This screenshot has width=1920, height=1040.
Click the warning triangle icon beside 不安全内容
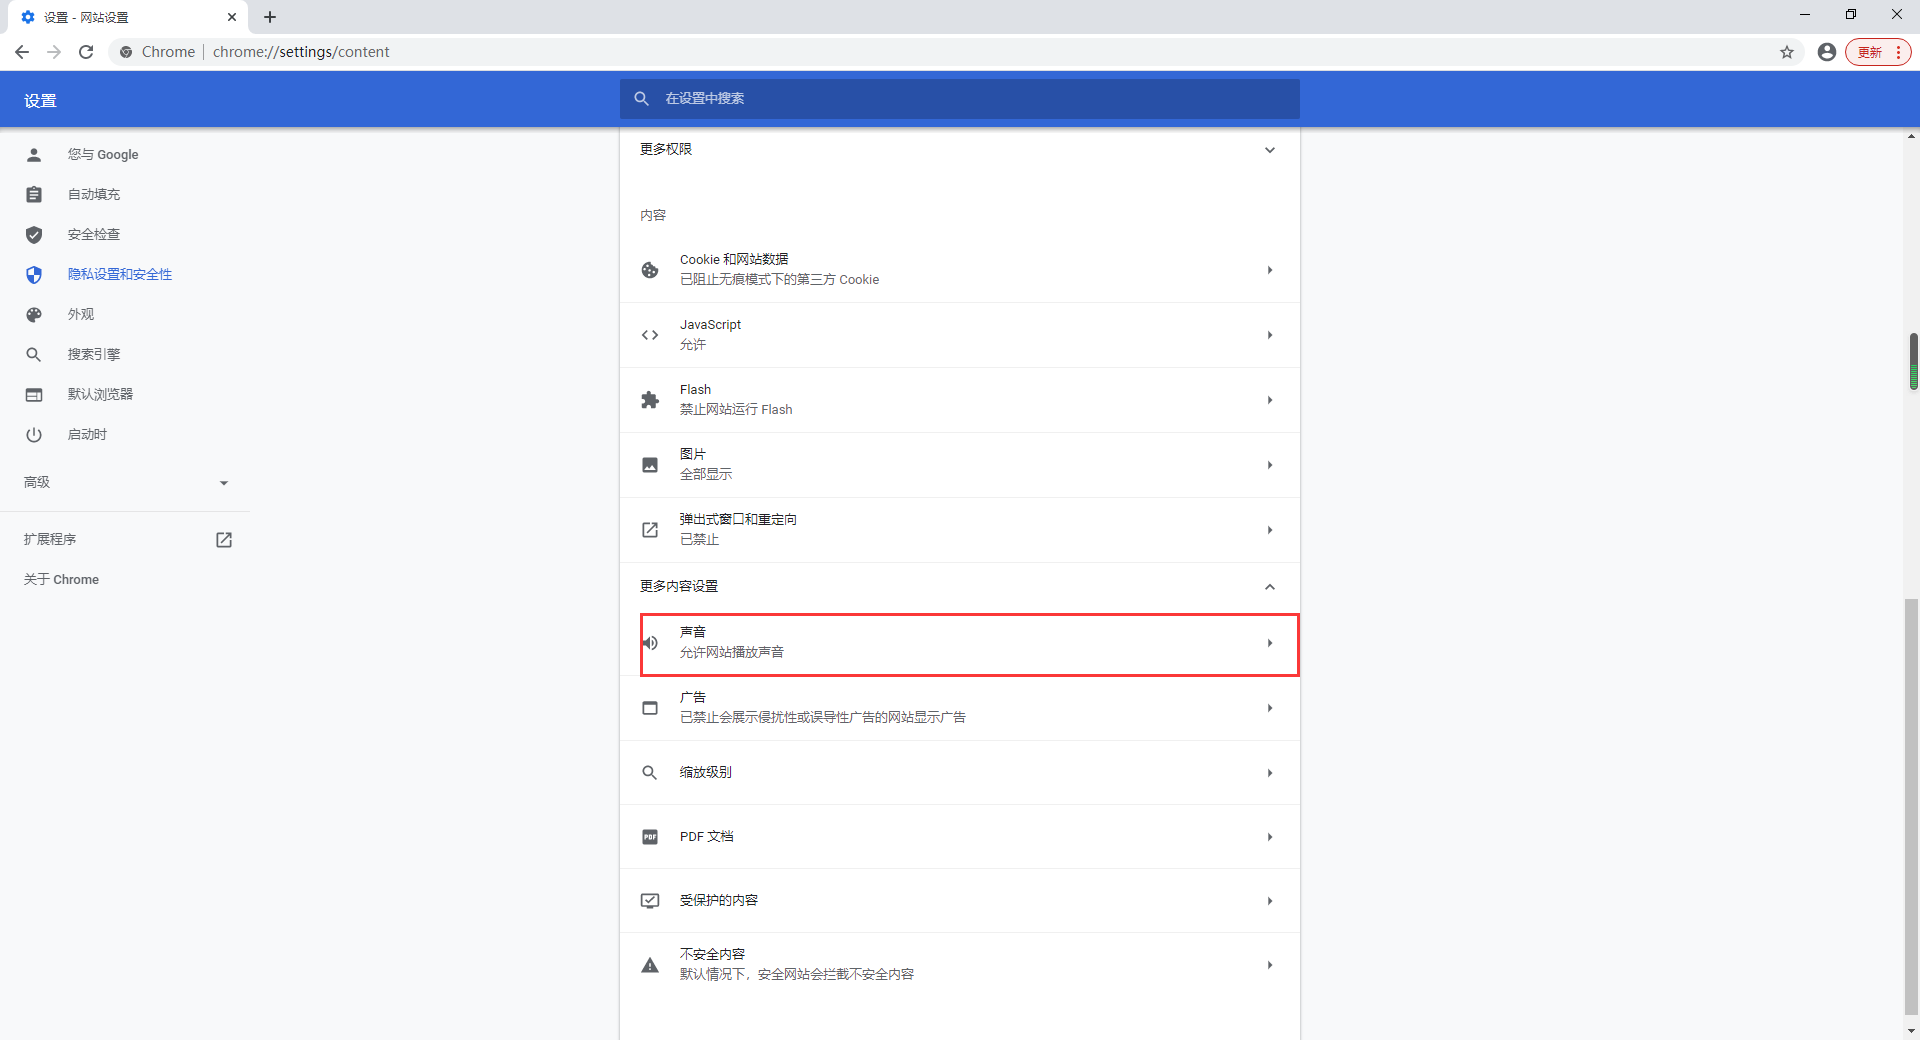(650, 965)
